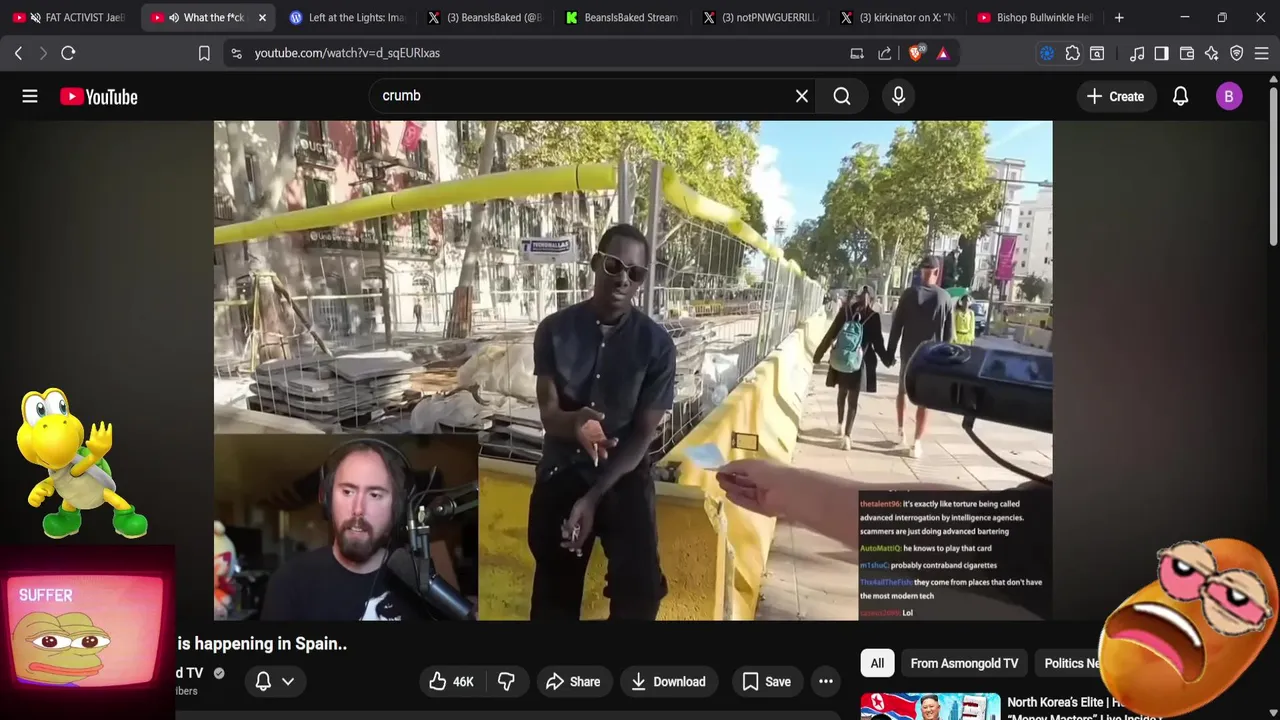This screenshot has width=1280, height=720.
Task: Open the North Korea's Elite video thumbnail
Action: (930, 706)
